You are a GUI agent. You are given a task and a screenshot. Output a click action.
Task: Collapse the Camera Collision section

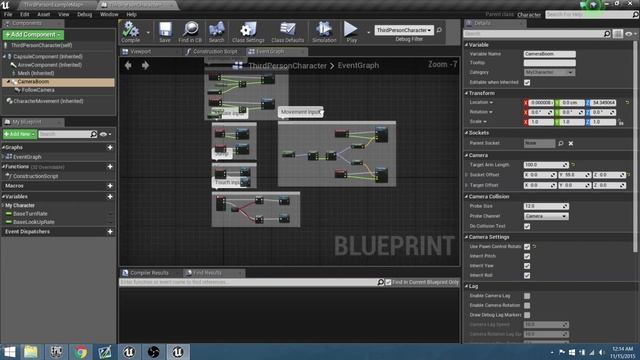click(467, 196)
